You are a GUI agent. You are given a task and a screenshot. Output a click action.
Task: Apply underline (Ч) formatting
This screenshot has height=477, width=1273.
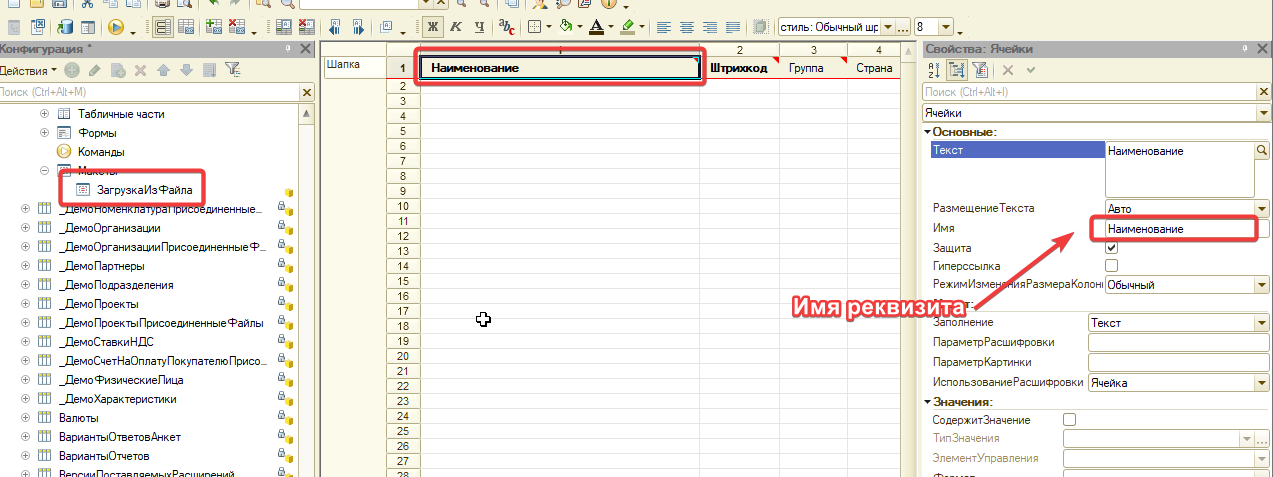pos(479,26)
